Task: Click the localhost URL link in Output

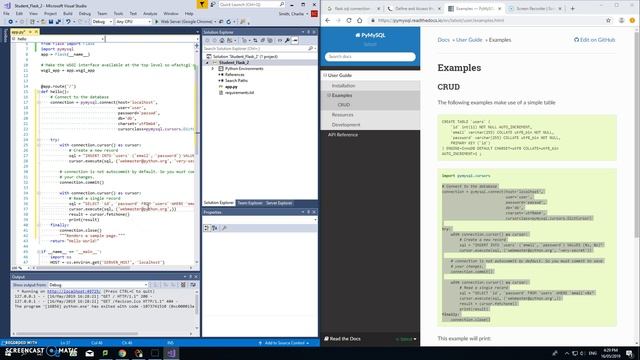Action: (x=73, y=291)
